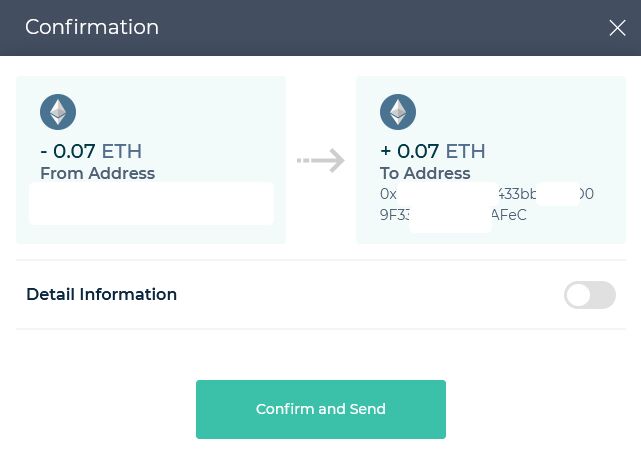This screenshot has width=641, height=452.
Task: Click the ETH unit beside - 0.07
Action: click(x=122, y=152)
